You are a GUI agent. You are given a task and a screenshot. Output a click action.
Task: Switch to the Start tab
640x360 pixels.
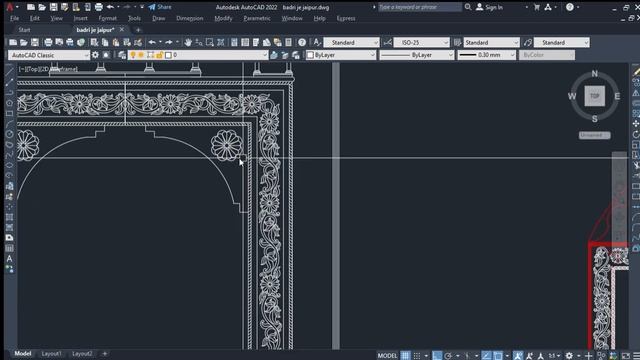coord(24,30)
